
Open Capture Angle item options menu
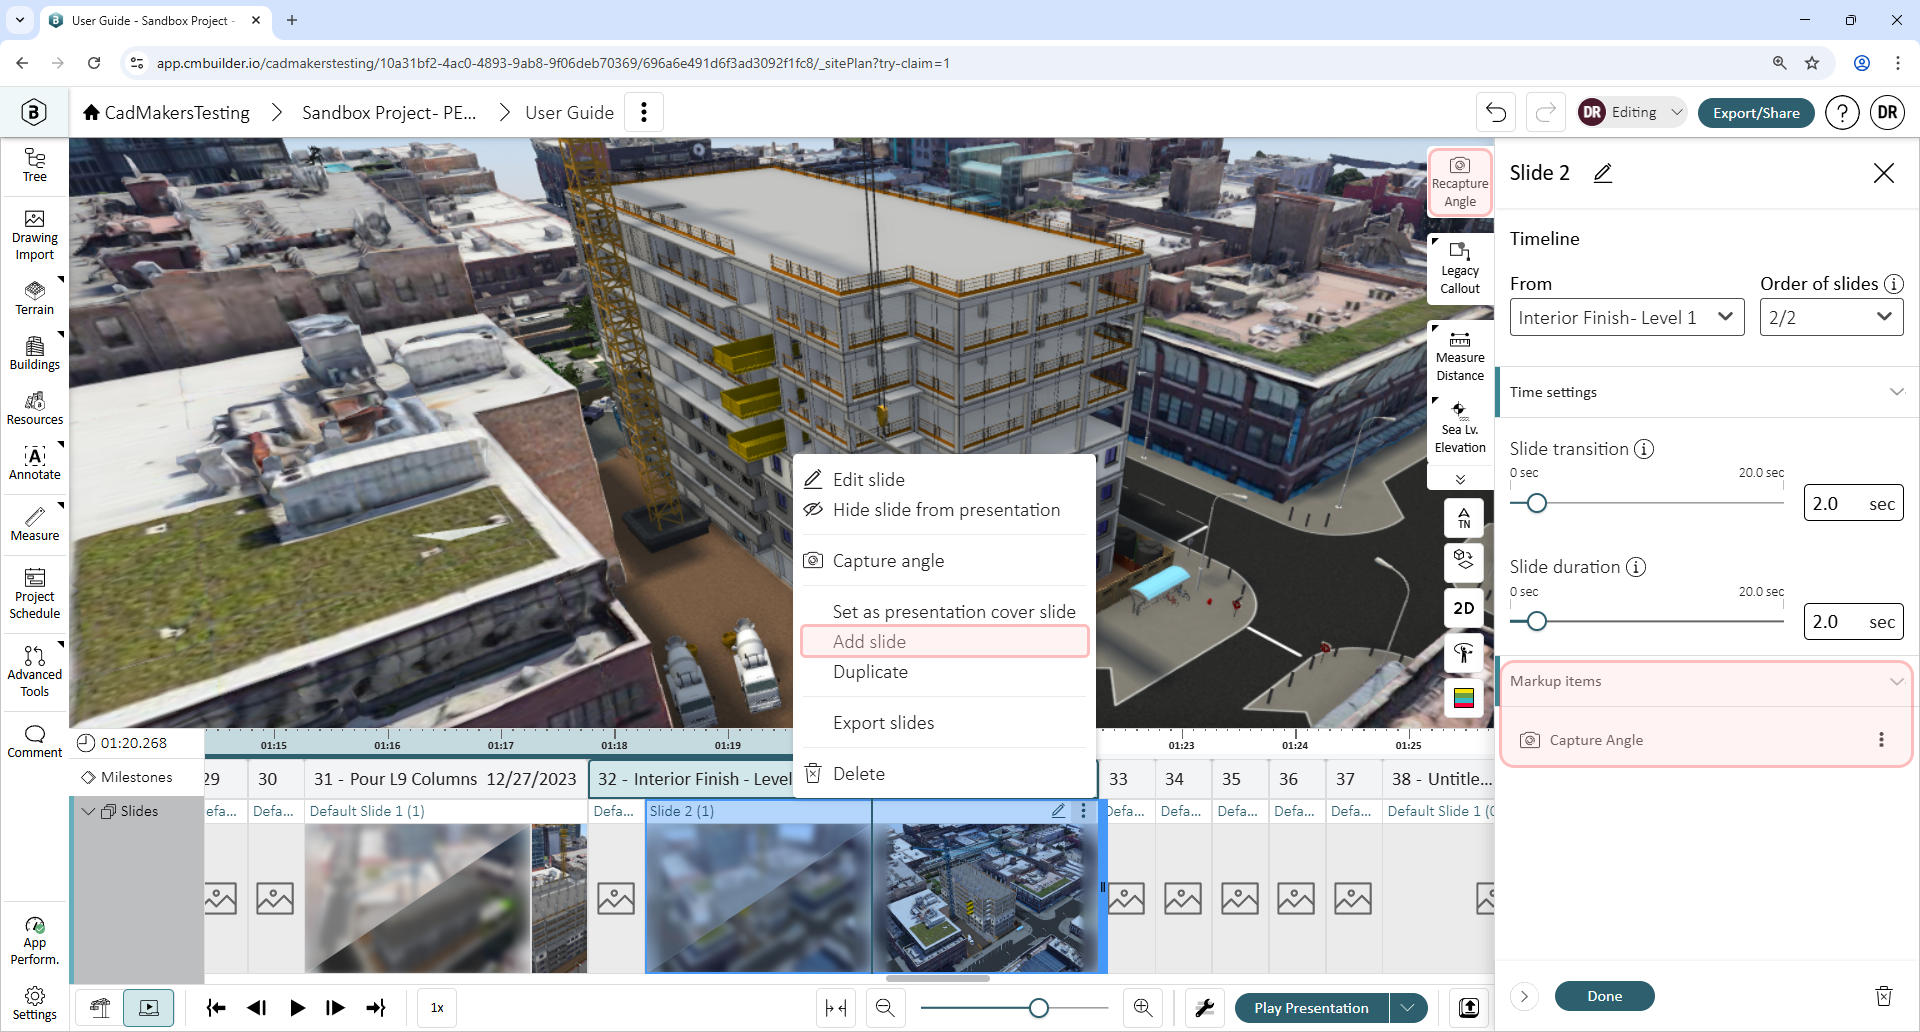(x=1881, y=740)
